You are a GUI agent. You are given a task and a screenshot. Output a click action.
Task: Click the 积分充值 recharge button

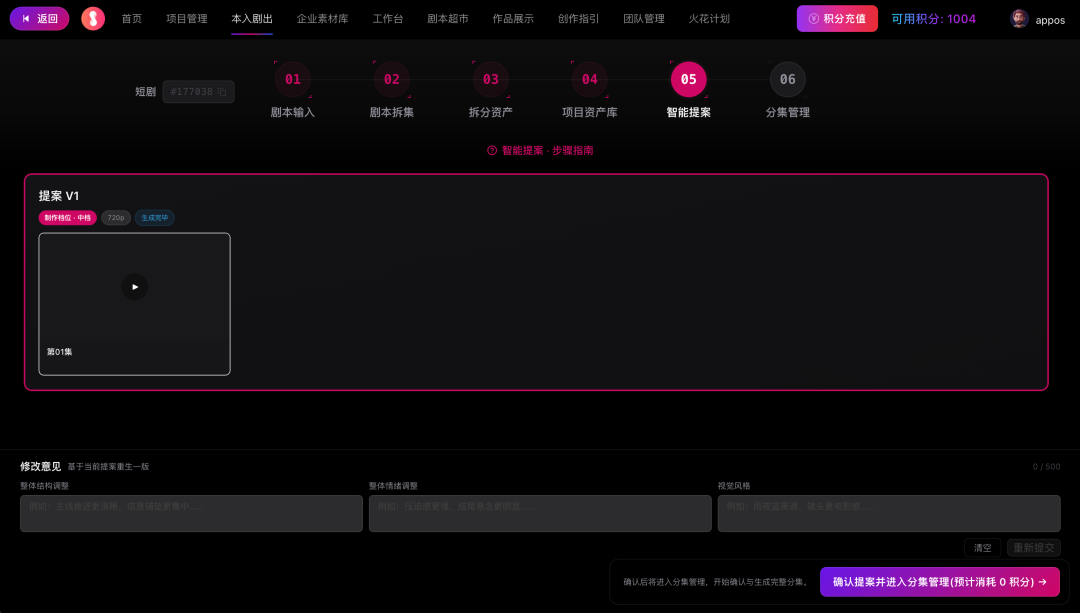838,19
